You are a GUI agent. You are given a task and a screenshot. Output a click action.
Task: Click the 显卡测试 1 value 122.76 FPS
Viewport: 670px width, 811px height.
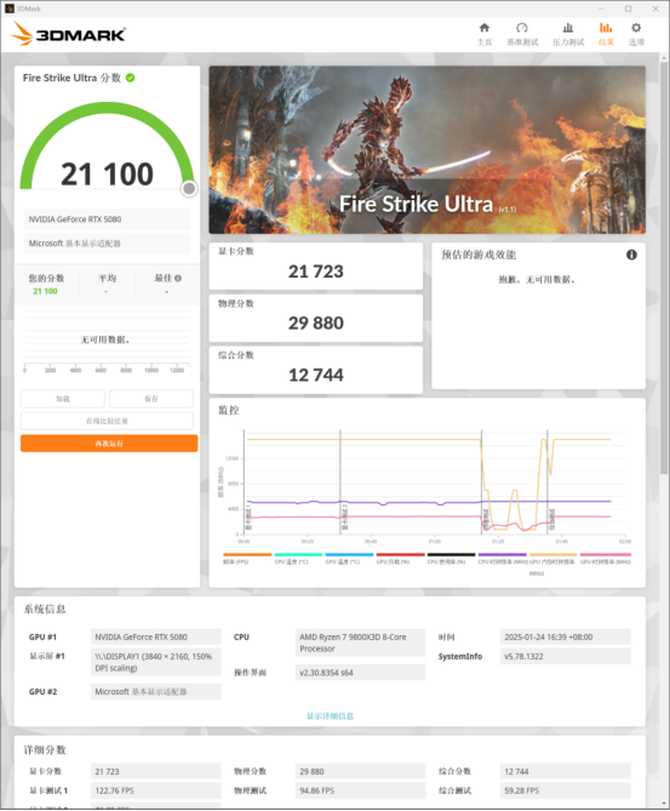[156, 790]
